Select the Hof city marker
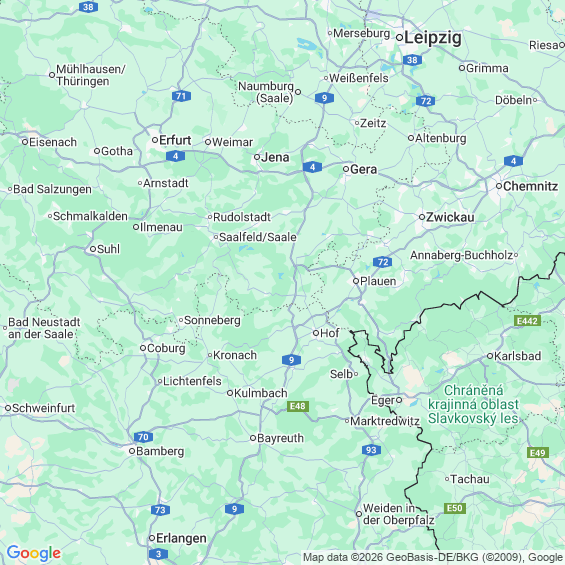565x565 pixels. 316,333
